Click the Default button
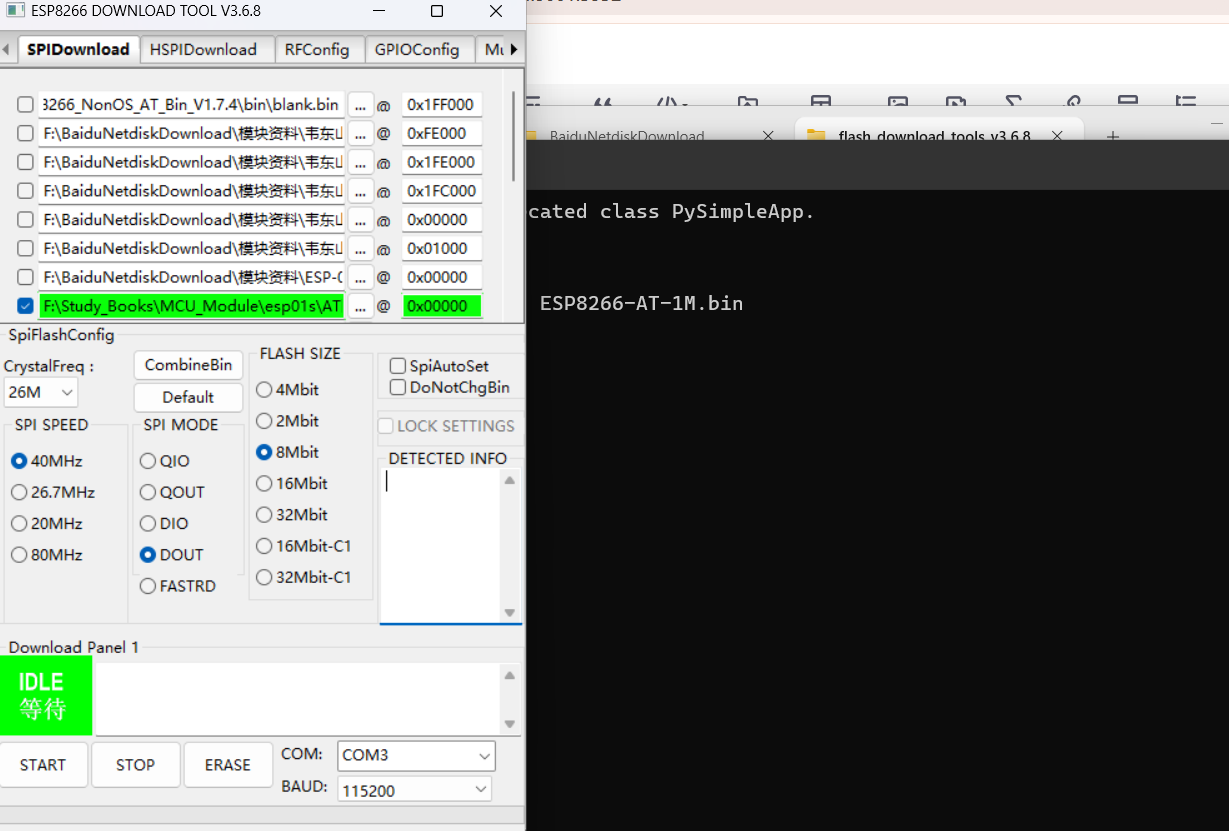This screenshot has width=1229, height=831. click(188, 397)
